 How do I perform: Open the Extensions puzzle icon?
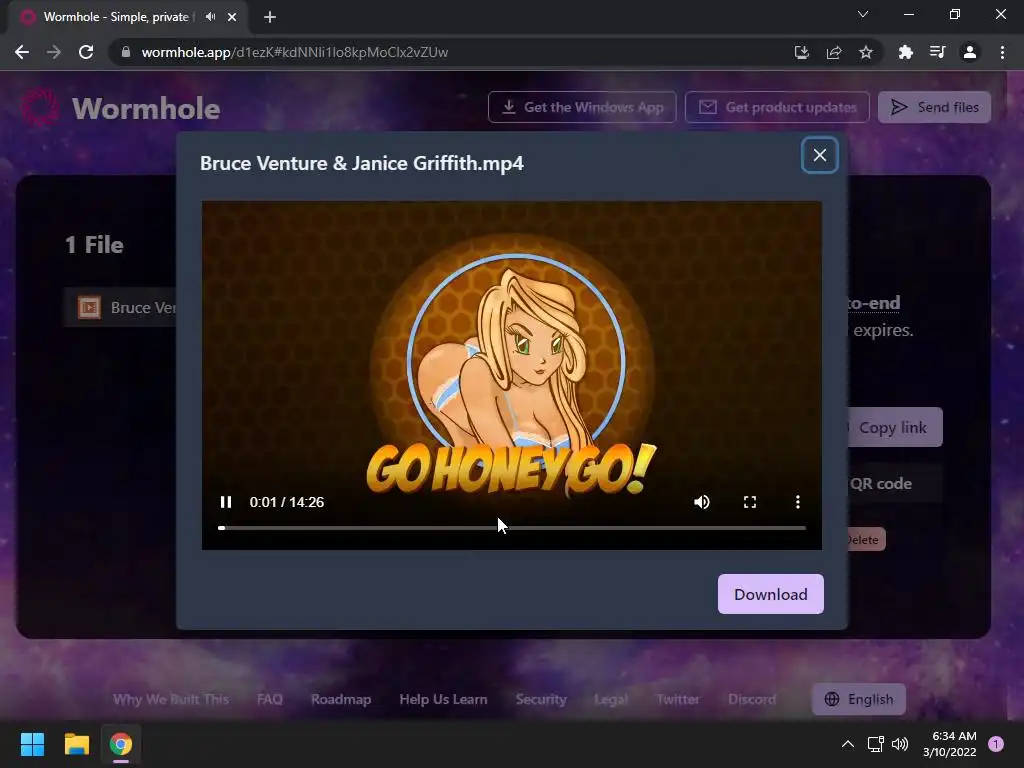pyautogui.click(x=905, y=52)
